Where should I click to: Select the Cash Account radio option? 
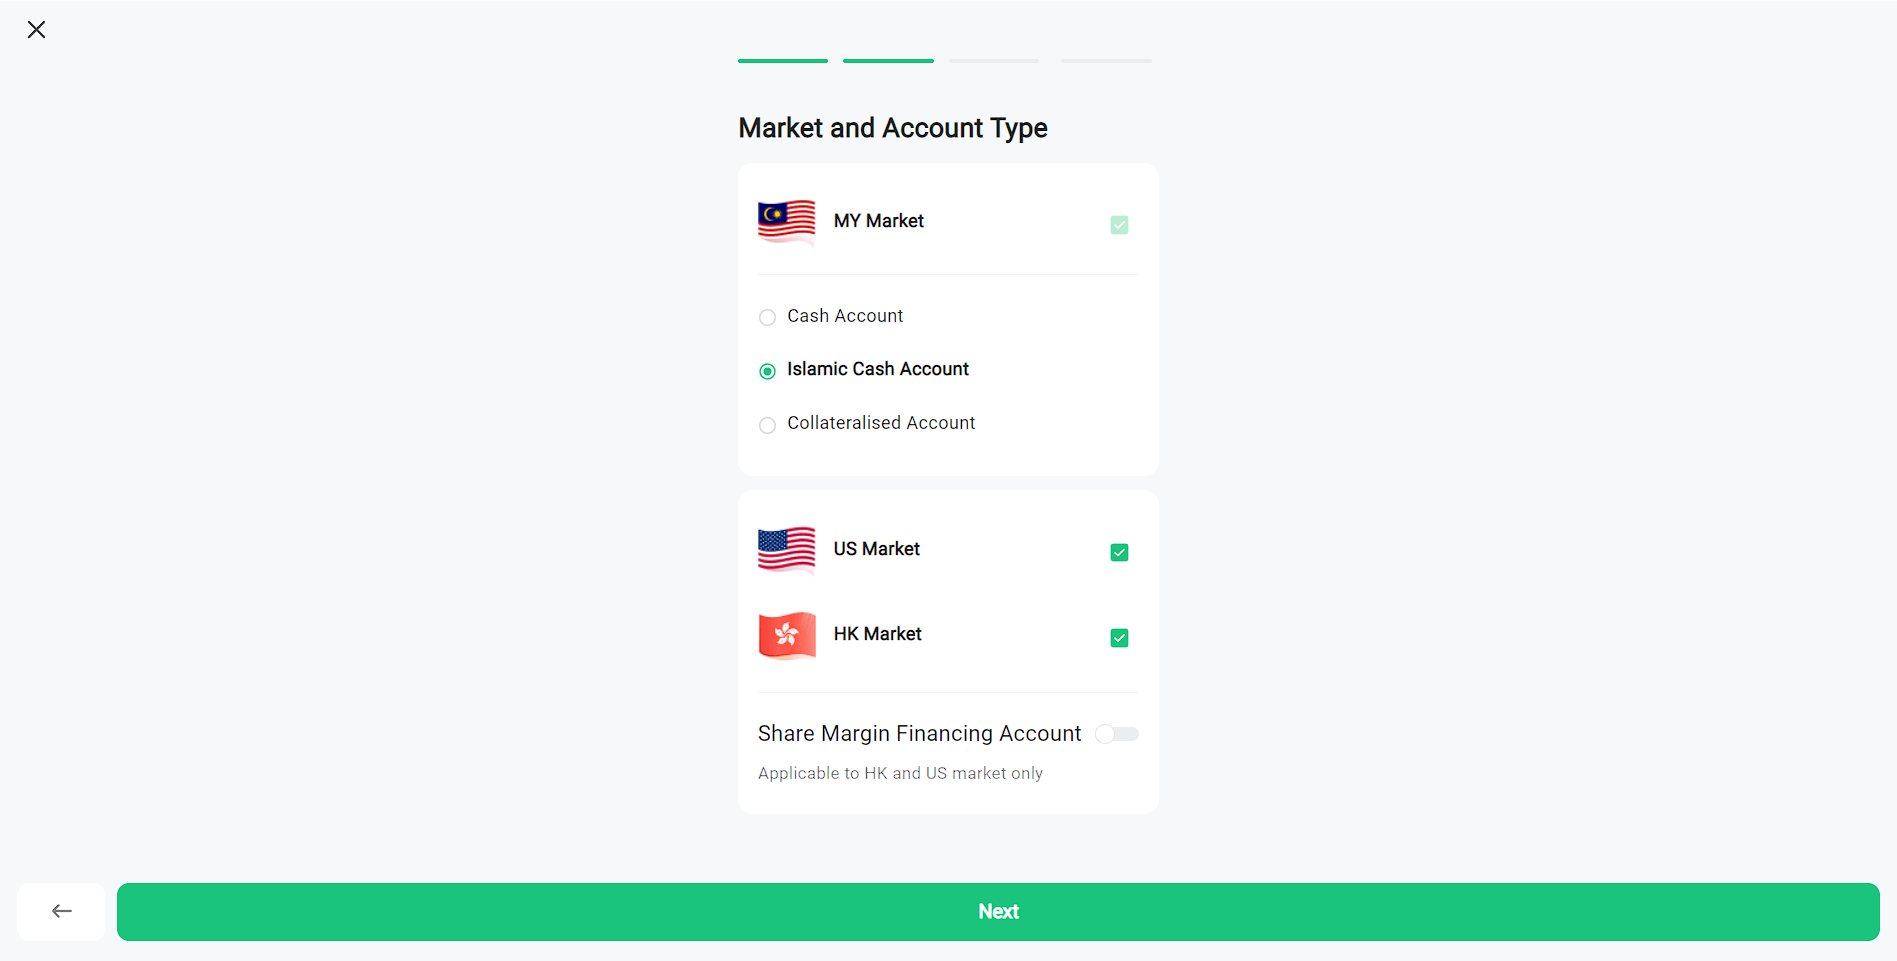(767, 318)
